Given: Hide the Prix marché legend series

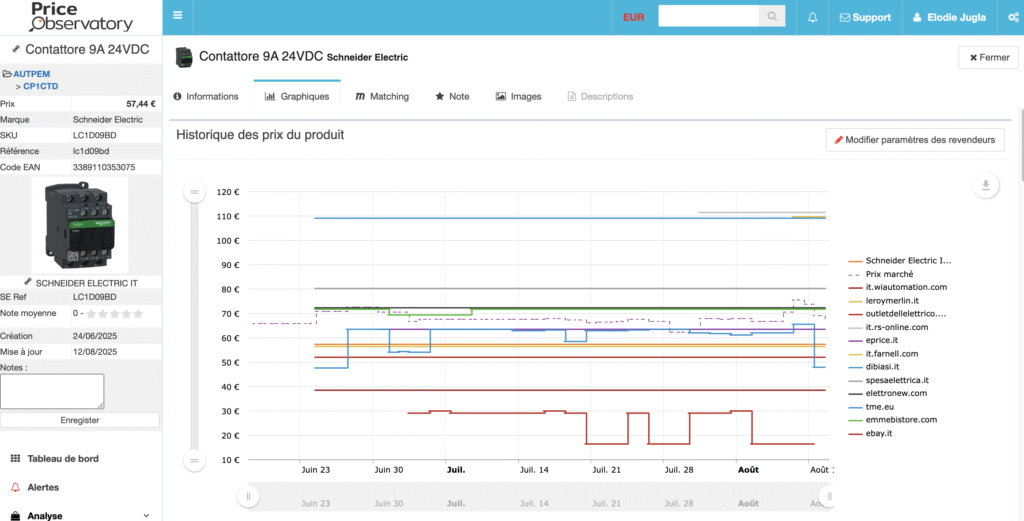Looking at the screenshot, I should tap(888, 274).
